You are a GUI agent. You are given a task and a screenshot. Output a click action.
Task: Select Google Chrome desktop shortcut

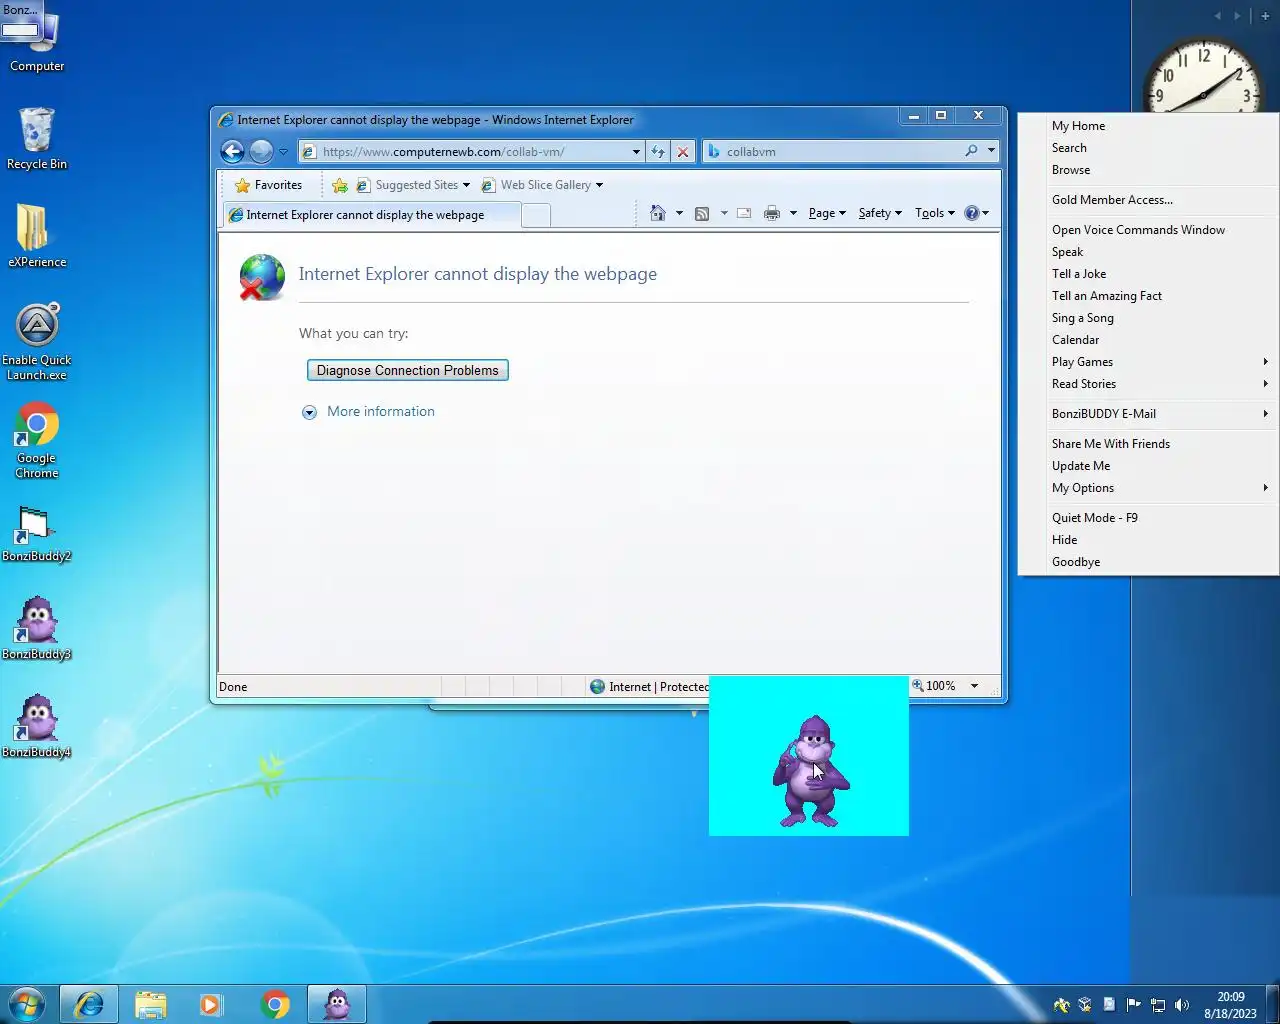coord(37,441)
